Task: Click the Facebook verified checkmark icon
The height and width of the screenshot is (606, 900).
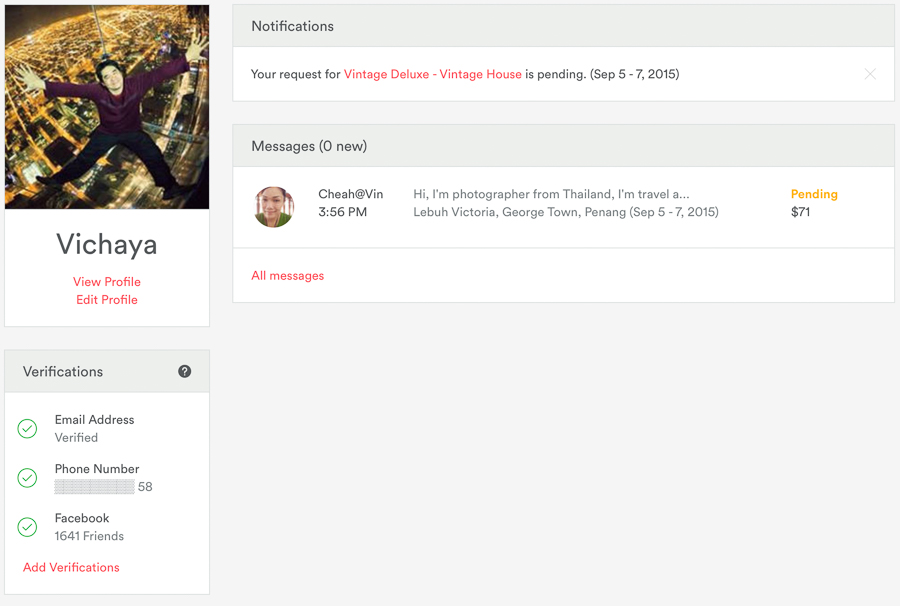Action: click(27, 527)
